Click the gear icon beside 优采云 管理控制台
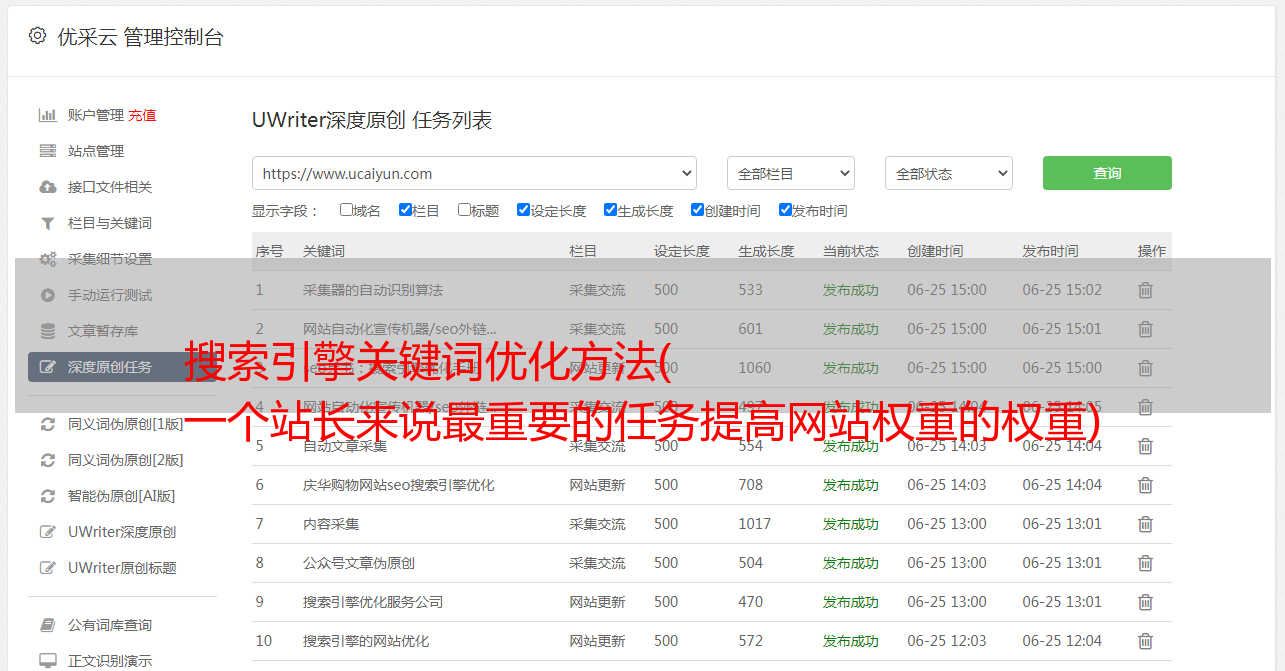Viewport: 1285px width, 671px height. [37, 36]
